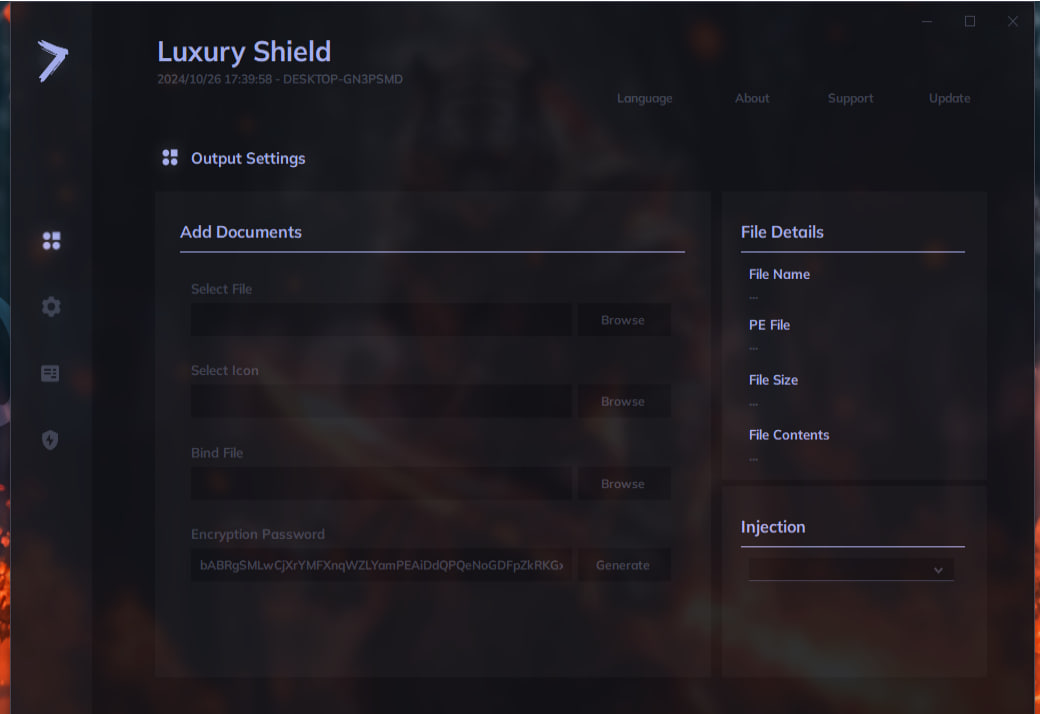Click the Update menu item

point(949,98)
